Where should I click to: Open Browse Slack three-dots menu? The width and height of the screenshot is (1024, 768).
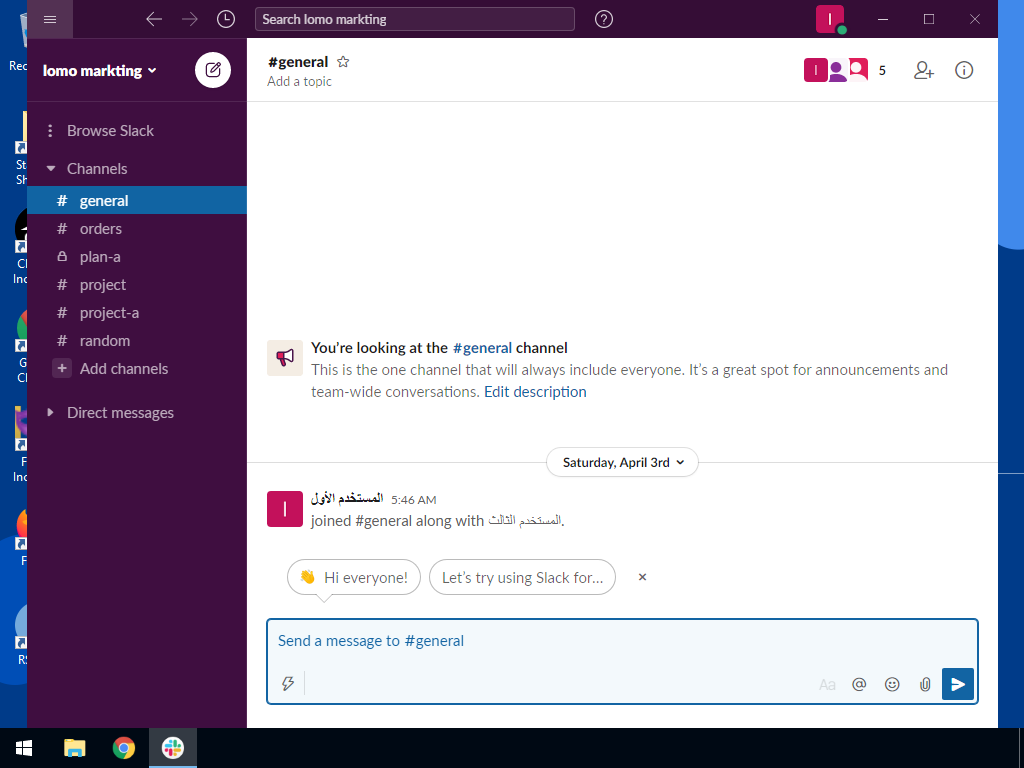click(50, 131)
